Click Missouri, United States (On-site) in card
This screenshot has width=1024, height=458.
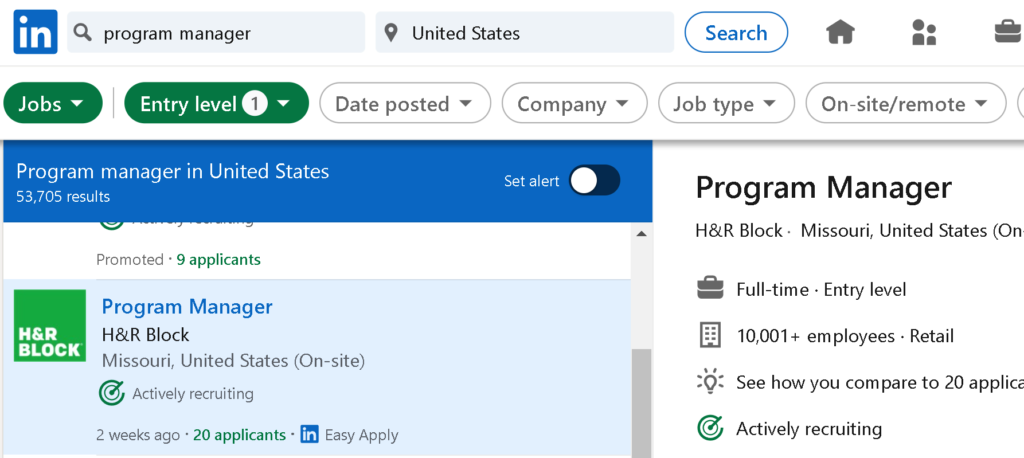(x=233, y=361)
